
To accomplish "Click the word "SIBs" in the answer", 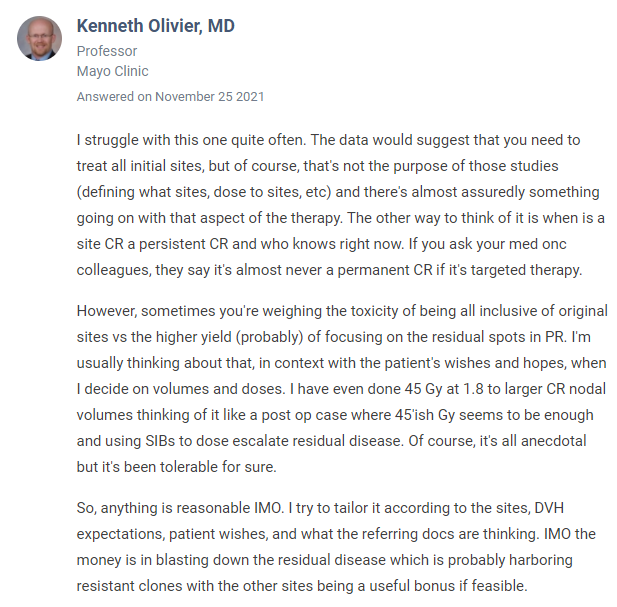I will click(160, 441).
